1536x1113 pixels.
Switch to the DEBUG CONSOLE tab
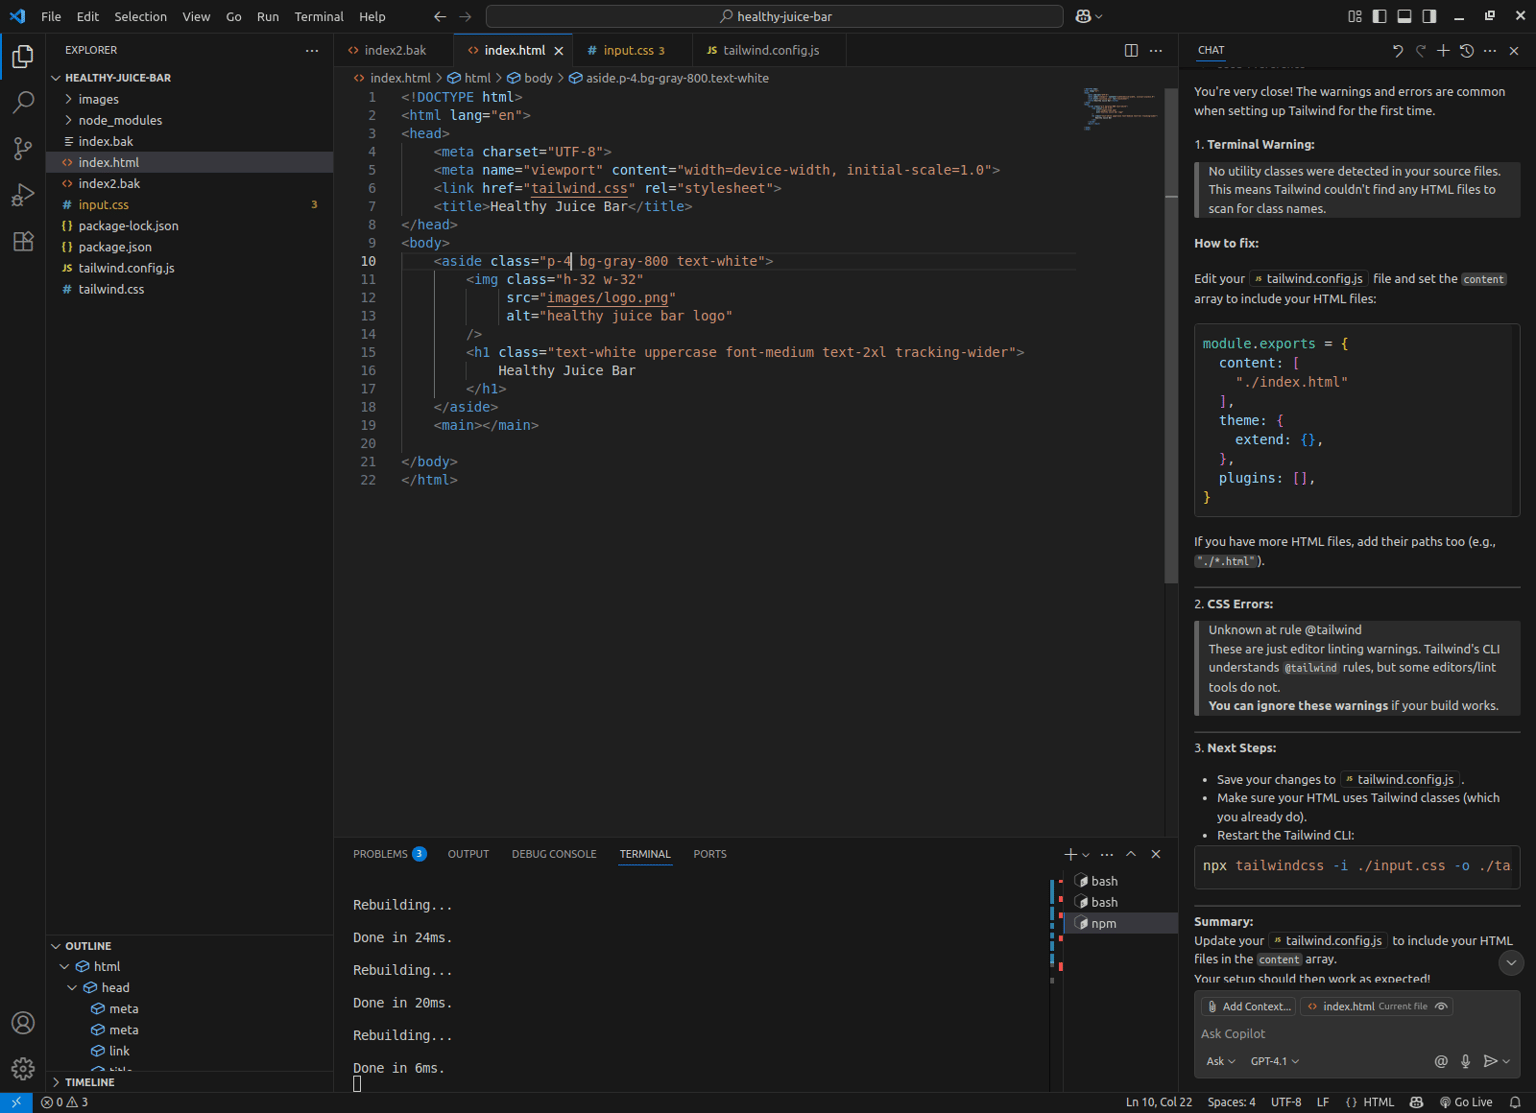[x=554, y=854]
